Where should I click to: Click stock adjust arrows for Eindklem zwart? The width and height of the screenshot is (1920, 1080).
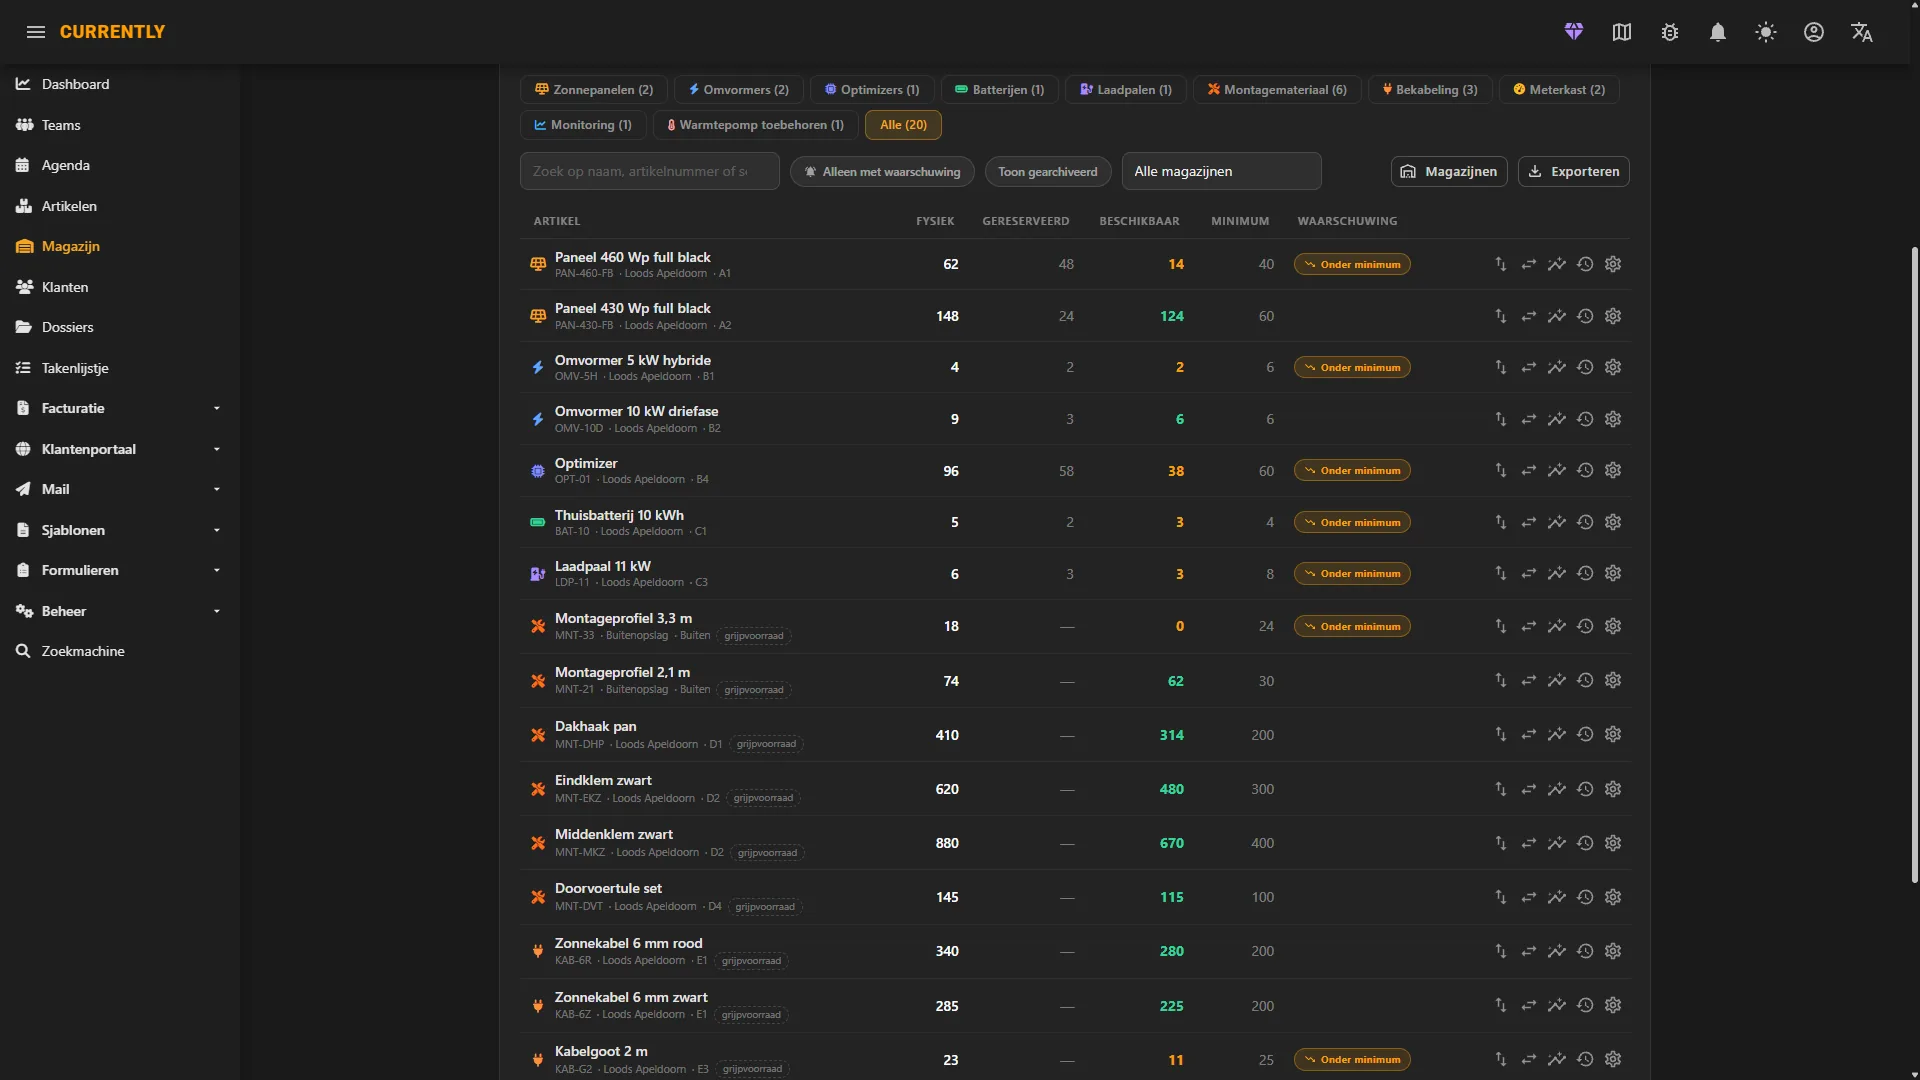click(x=1501, y=789)
